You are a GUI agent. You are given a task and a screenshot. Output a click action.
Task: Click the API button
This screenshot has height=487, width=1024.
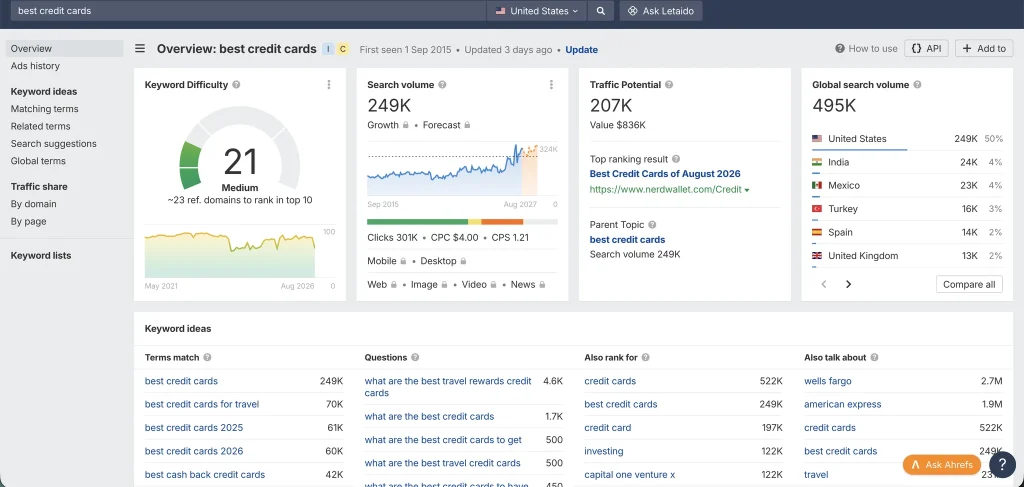(x=926, y=48)
